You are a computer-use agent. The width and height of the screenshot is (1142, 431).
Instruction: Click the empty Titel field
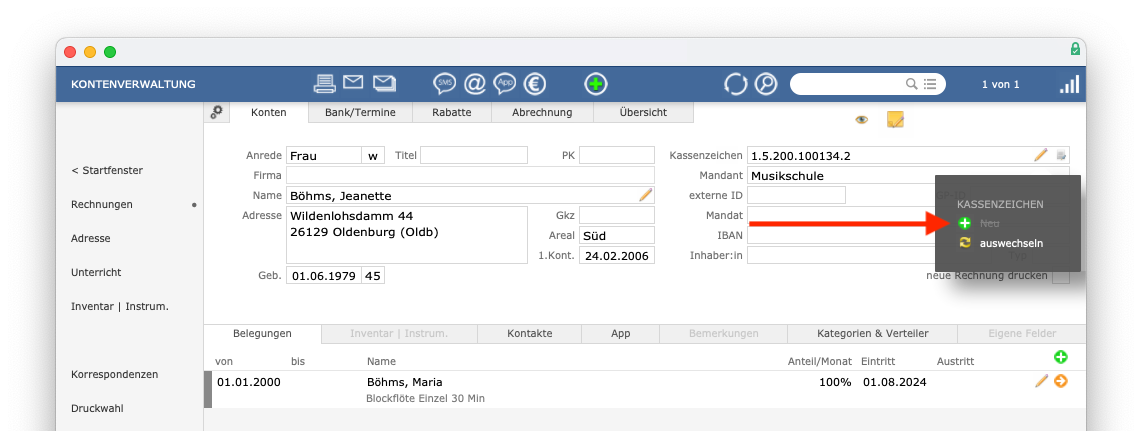pyautogui.click(x=473, y=155)
